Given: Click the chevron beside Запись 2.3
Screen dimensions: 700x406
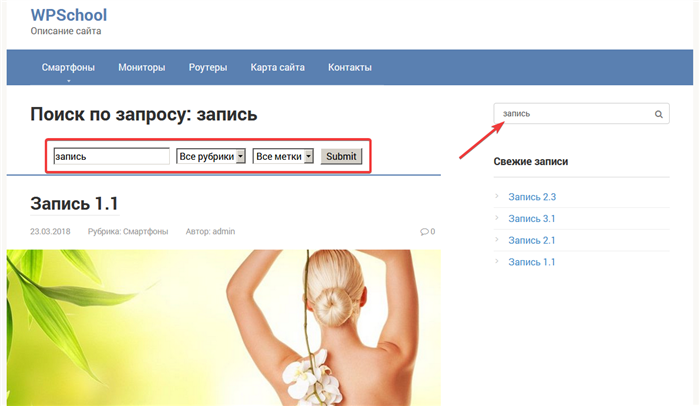Looking at the screenshot, I should 497,196.
